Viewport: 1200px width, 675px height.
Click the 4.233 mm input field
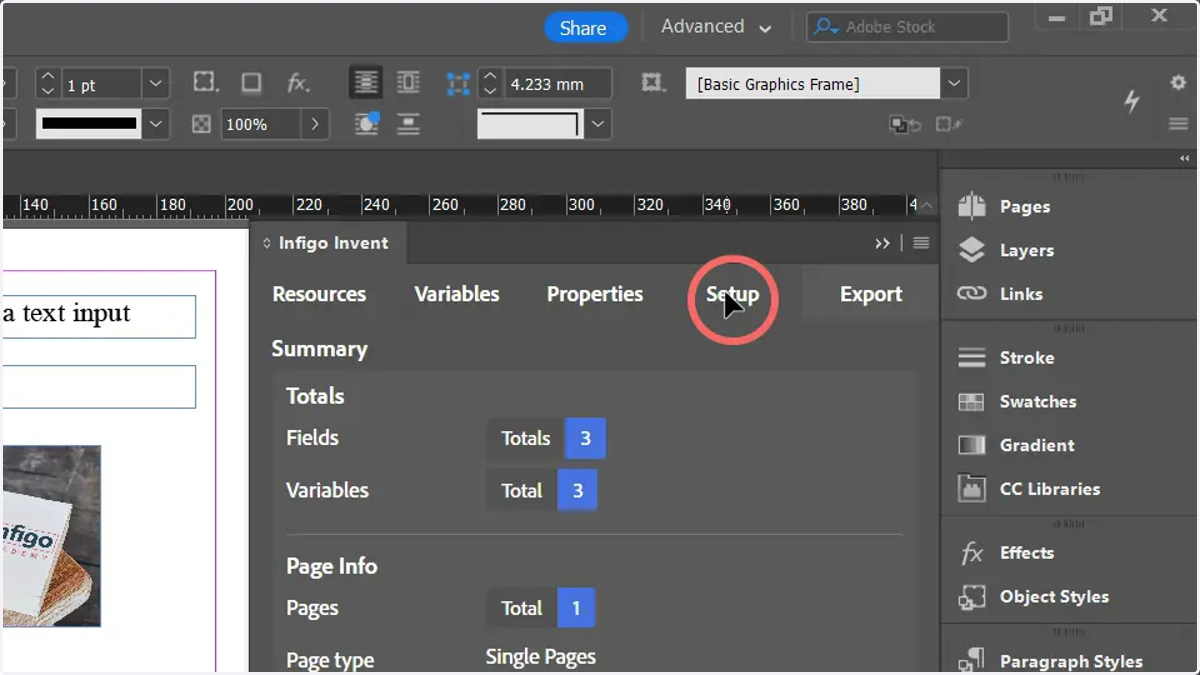click(557, 84)
